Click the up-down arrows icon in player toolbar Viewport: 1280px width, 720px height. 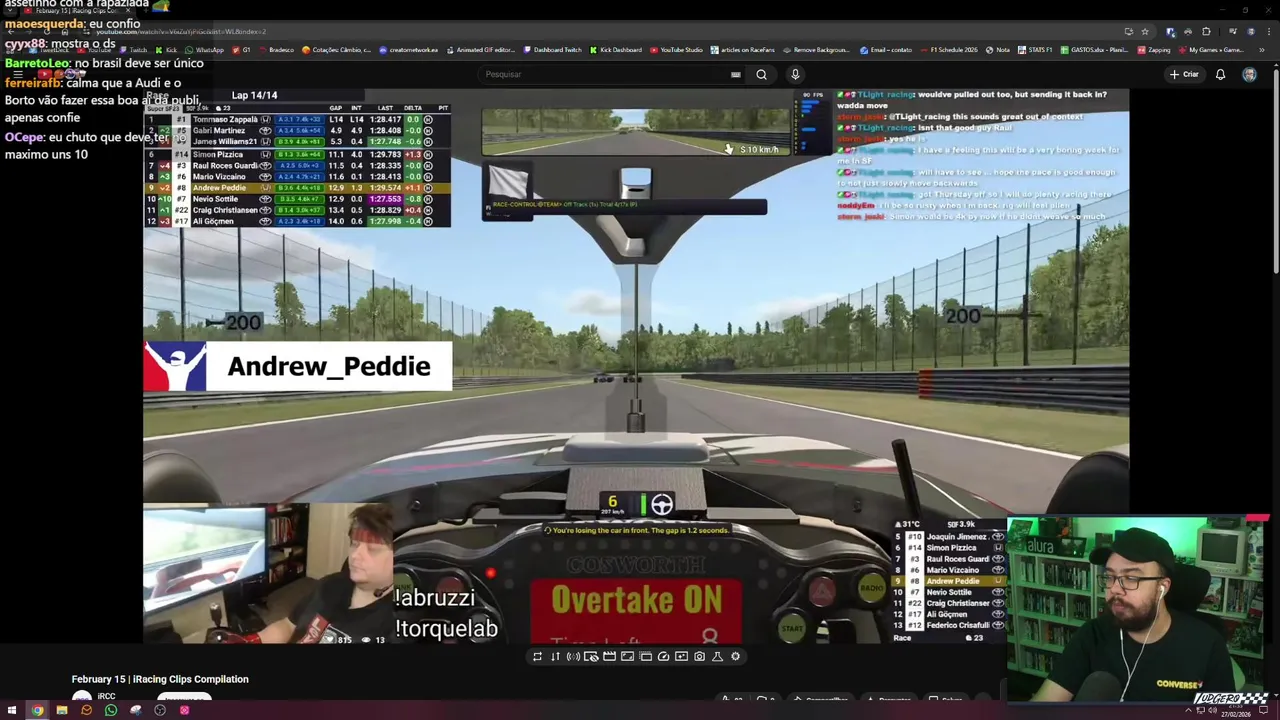(x=555, y=656)
